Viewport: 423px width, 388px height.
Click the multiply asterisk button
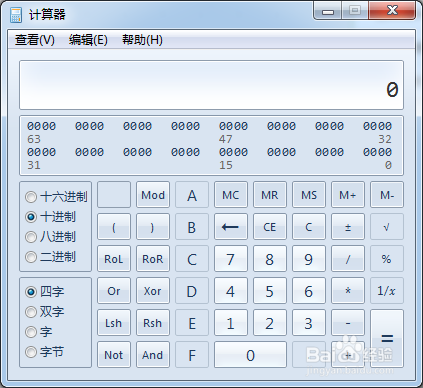tap(348, 291)
